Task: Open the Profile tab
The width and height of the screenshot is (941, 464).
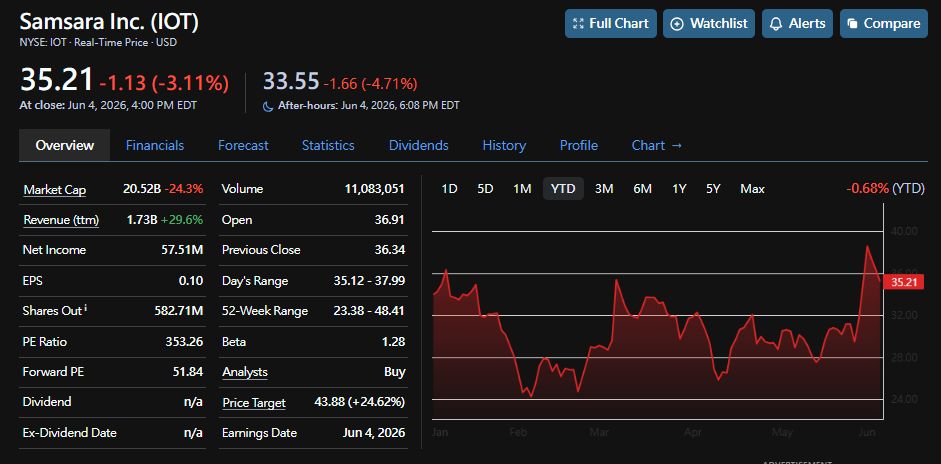Action: click(579, 145)
